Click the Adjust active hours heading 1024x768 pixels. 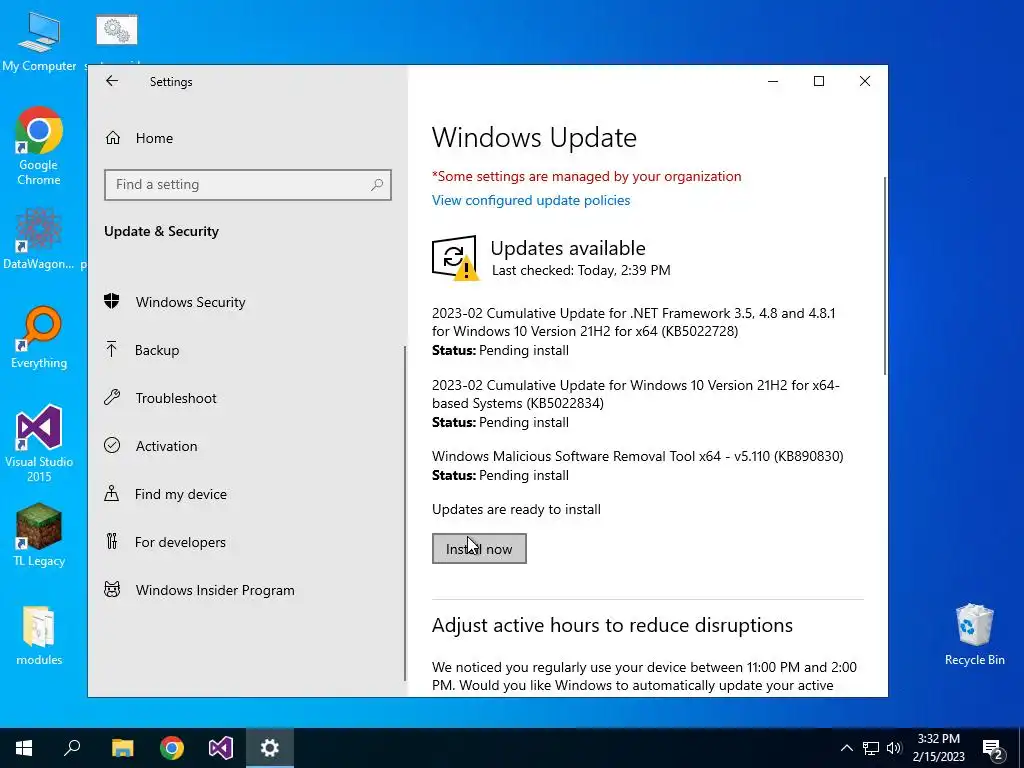point(612,625)
